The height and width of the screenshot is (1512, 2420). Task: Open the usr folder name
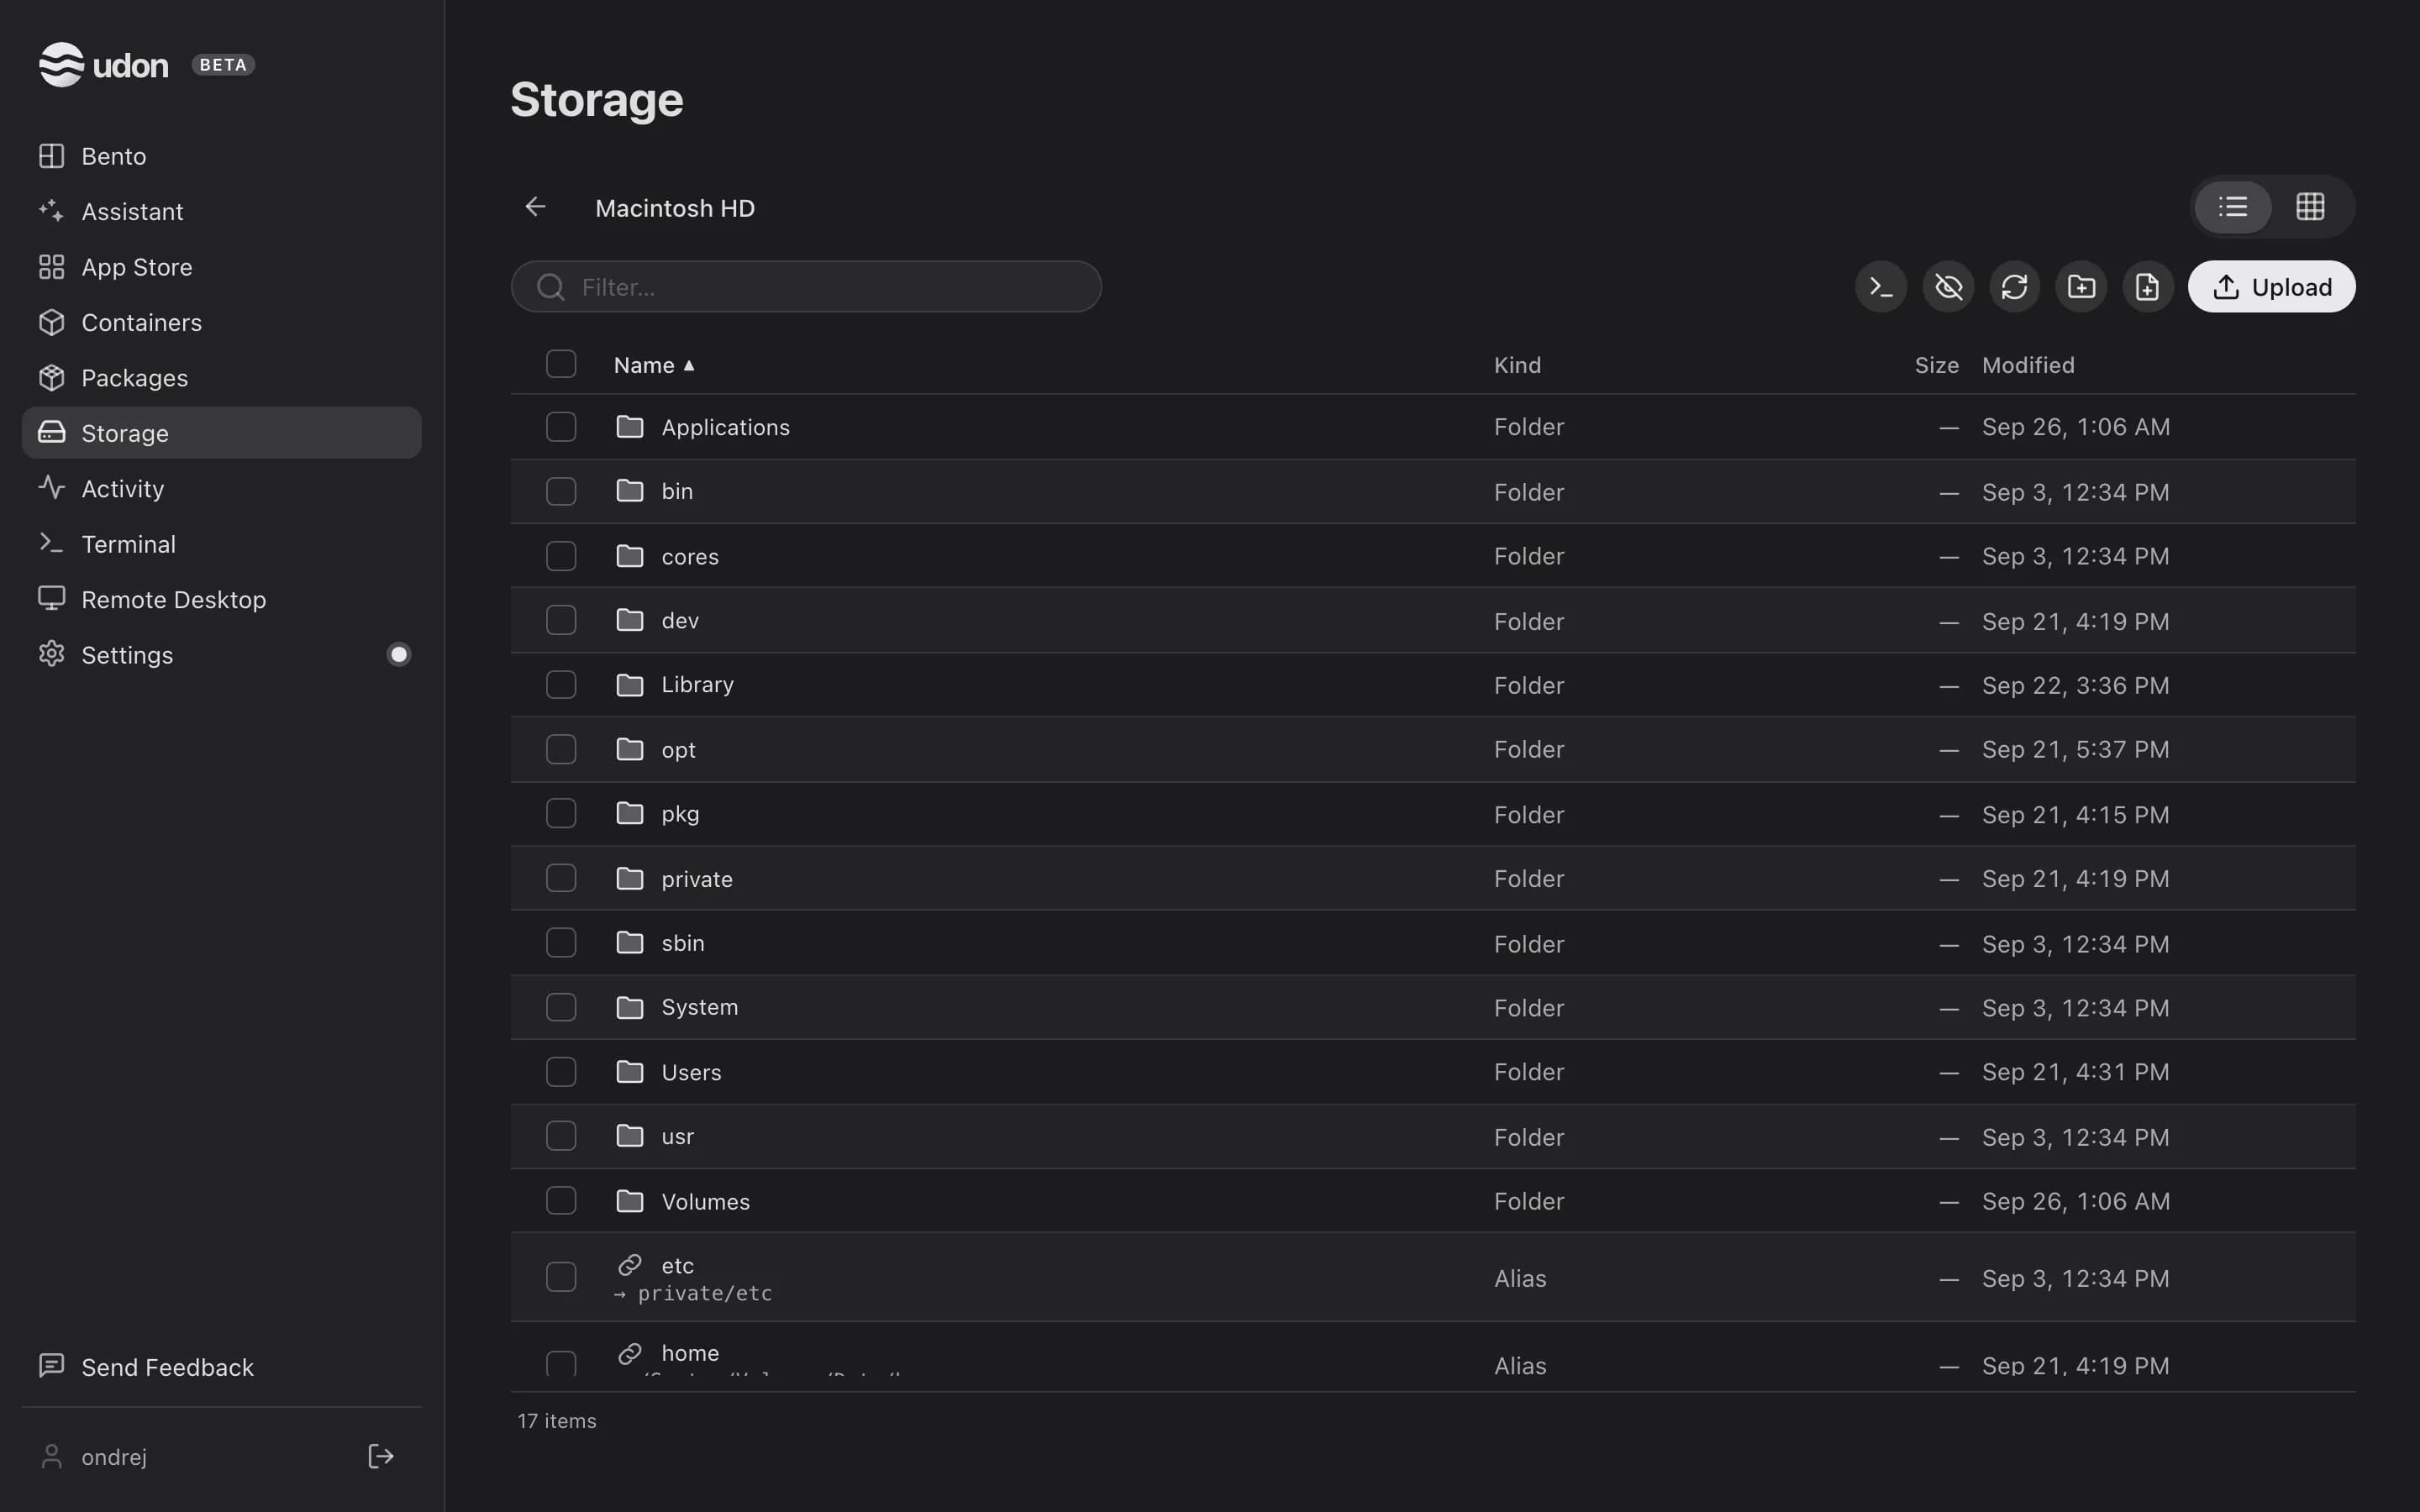click(x=677, y=1137)
